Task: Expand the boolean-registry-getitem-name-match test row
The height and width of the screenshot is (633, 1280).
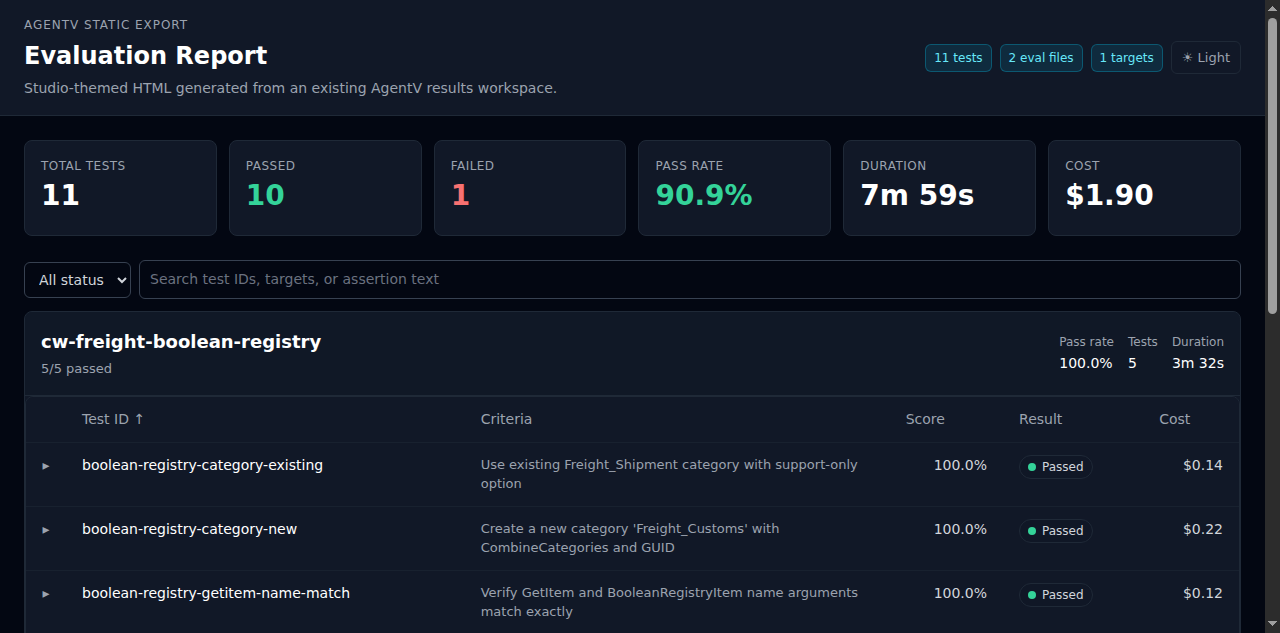Action: (x=45, y=594)
